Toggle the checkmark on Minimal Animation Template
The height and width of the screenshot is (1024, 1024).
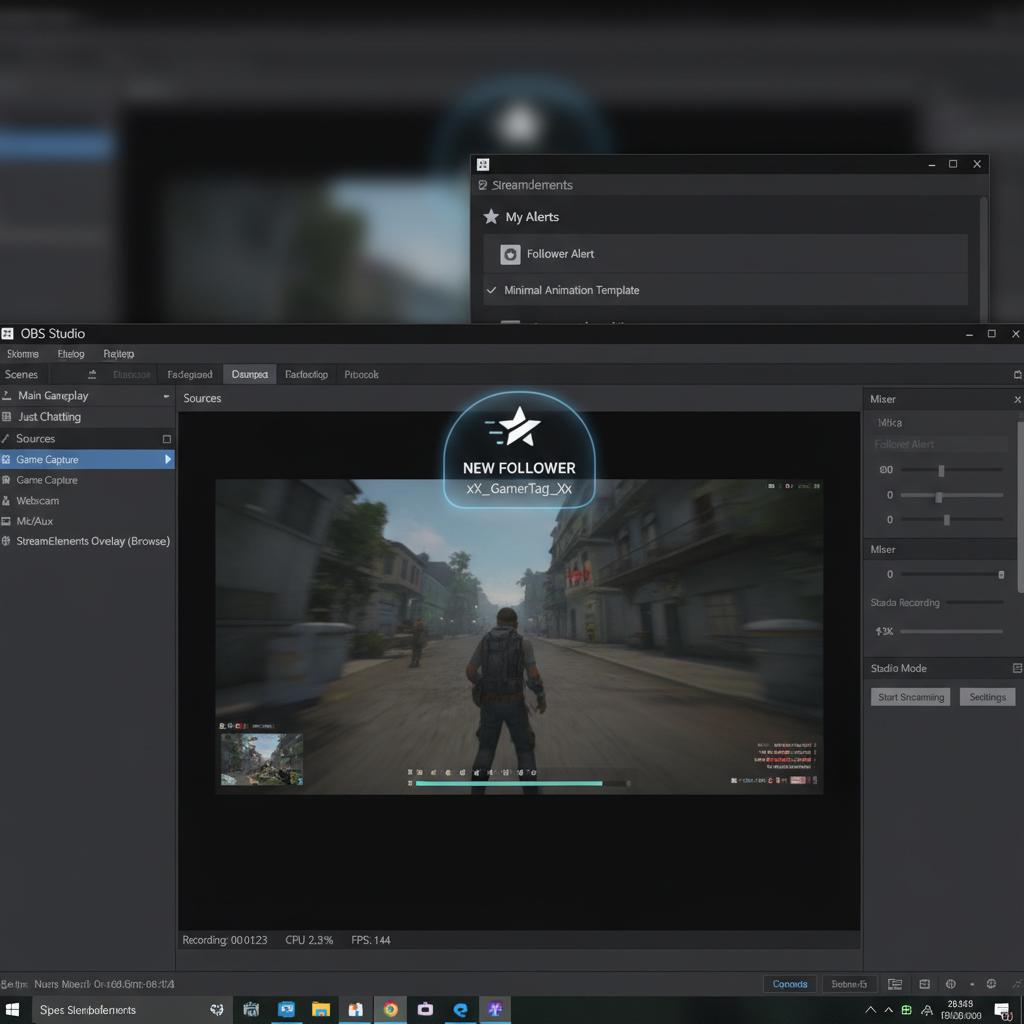point(491,290)
